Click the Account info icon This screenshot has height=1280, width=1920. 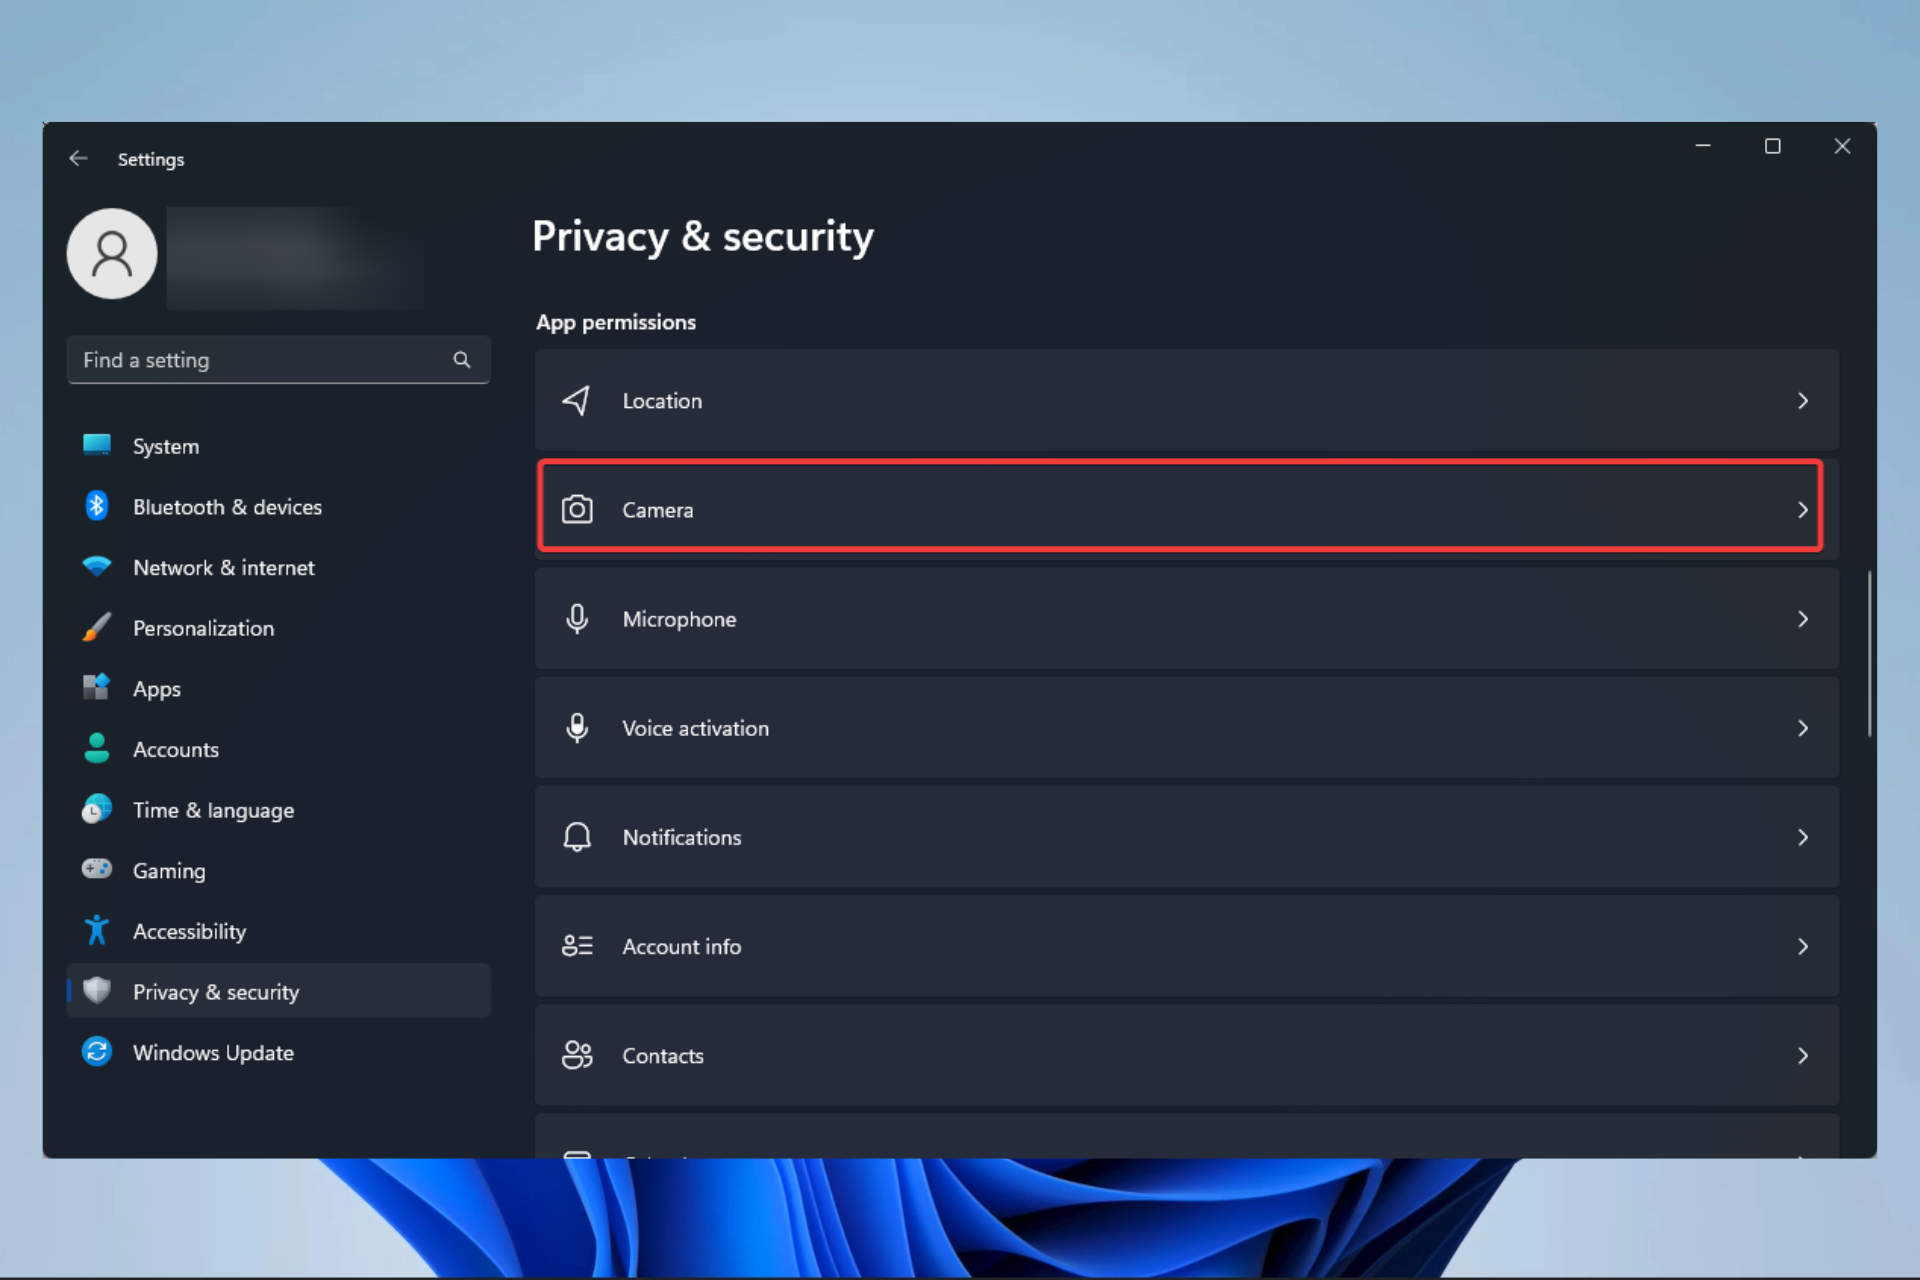577,946
